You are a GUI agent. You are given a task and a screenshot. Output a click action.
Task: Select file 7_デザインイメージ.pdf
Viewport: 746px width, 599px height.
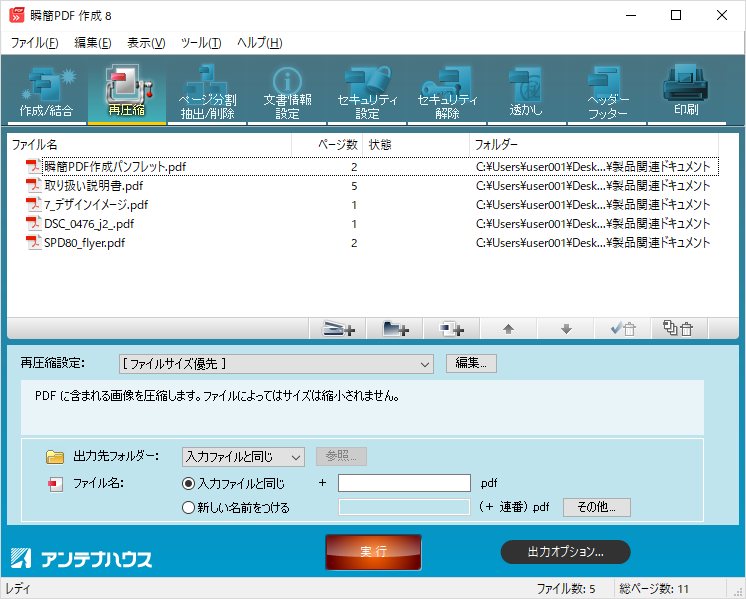[x=96, y=205]
